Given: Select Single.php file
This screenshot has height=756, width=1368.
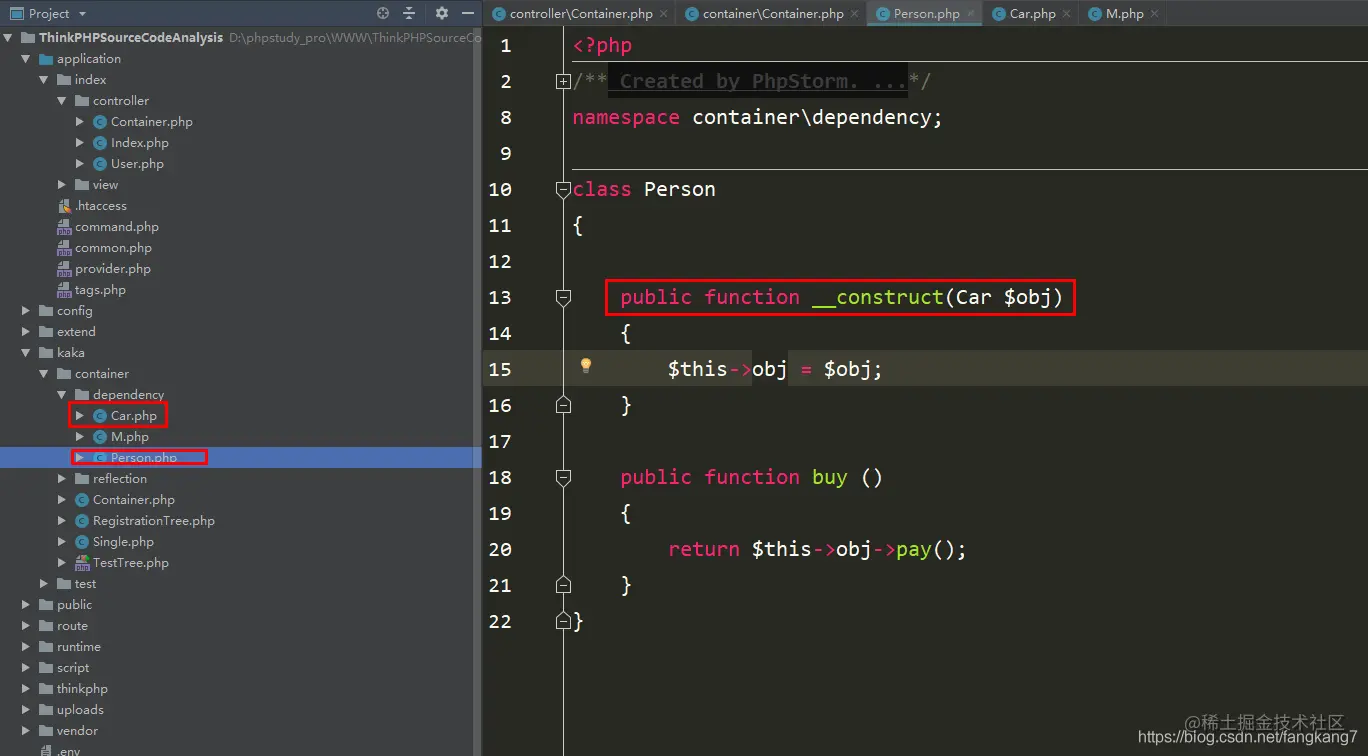Looking at the screenshot, I should coord(123,542).
